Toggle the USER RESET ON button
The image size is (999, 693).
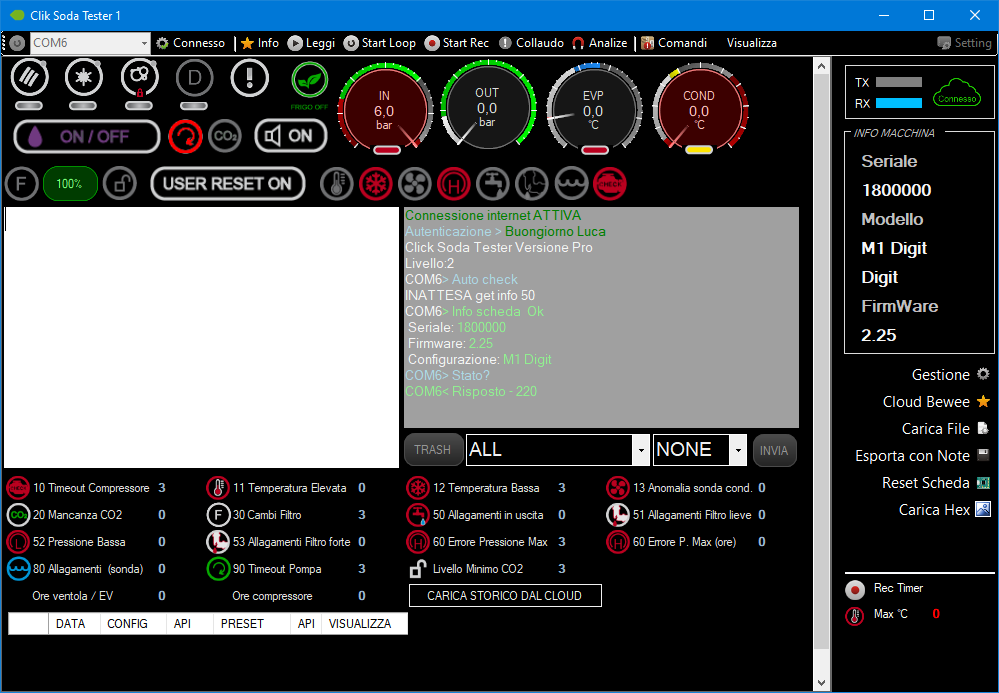[227, 184]
